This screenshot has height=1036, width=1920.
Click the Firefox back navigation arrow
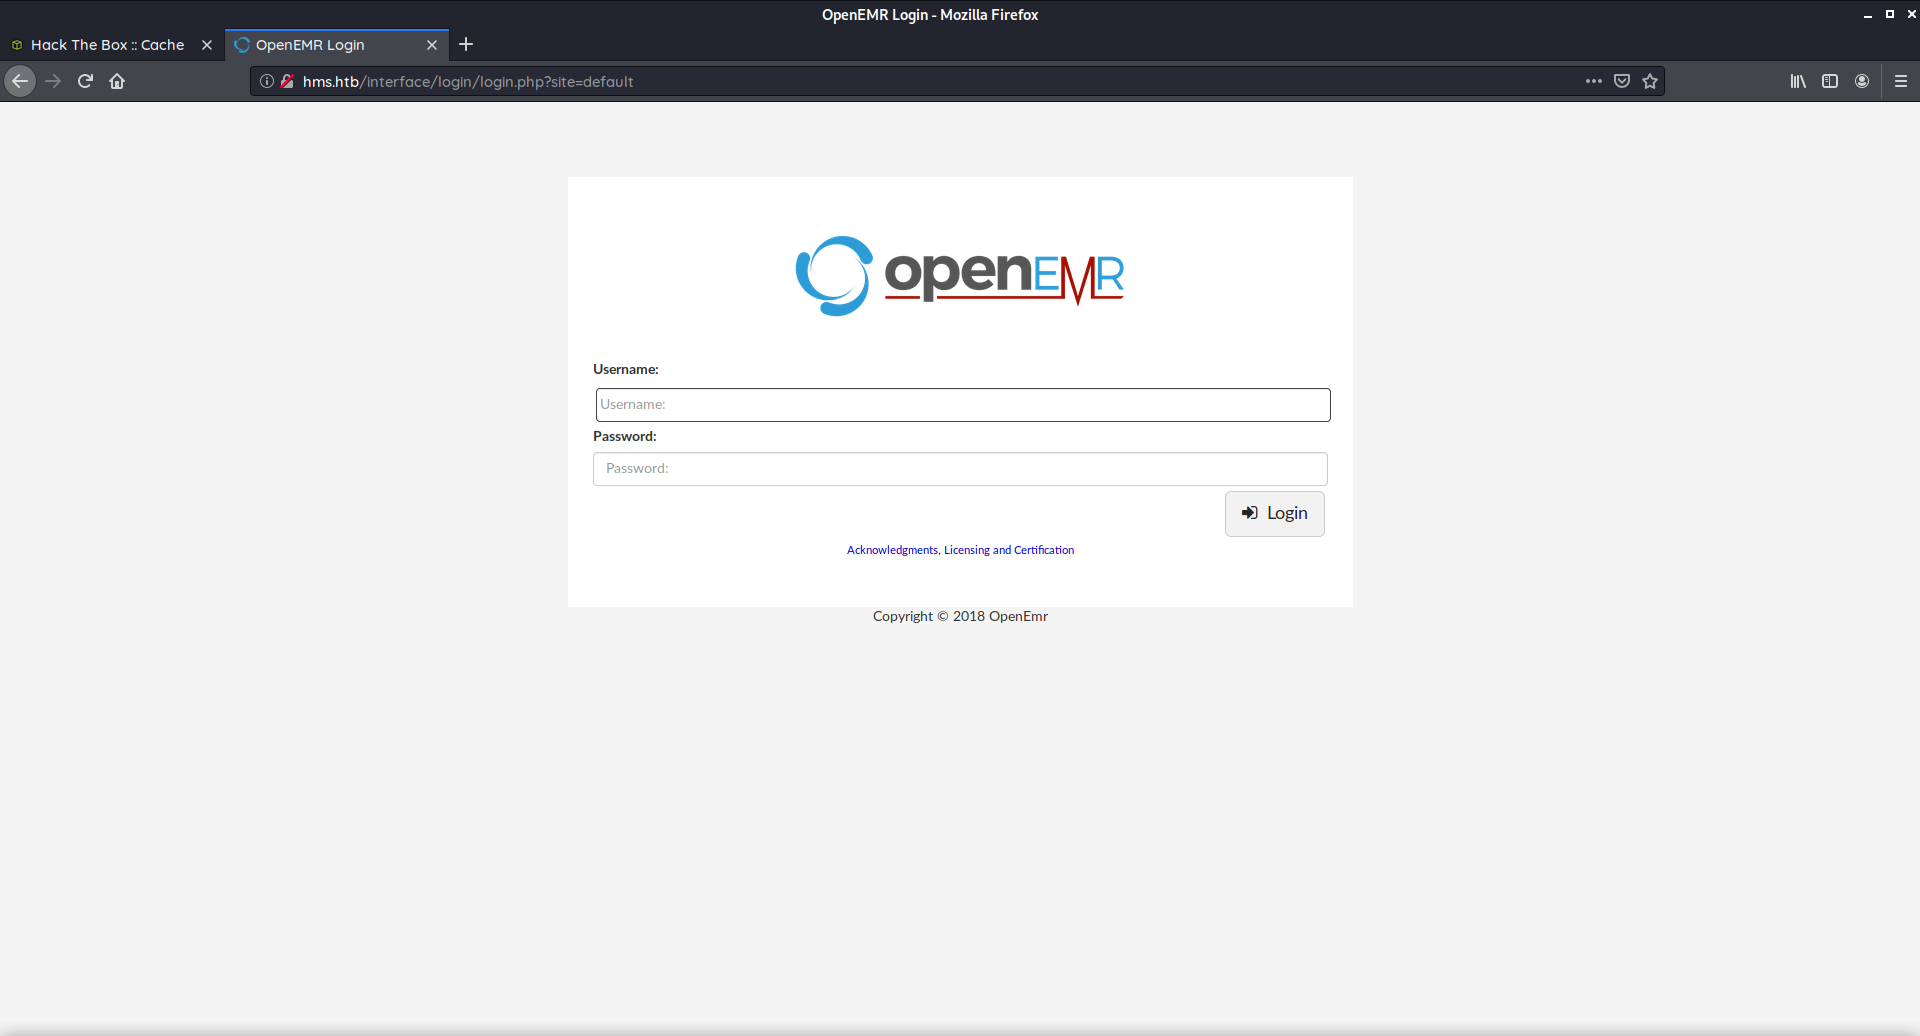[20, 81]
